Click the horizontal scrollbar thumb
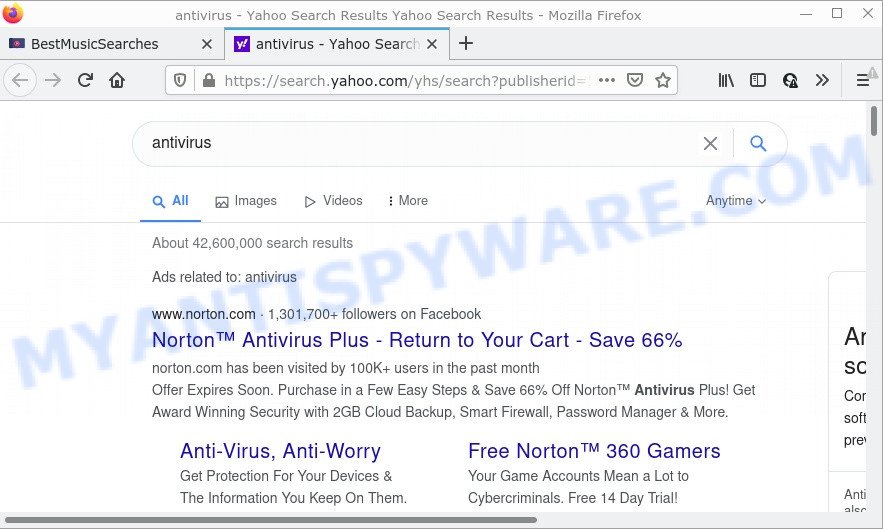 point(270,520)
